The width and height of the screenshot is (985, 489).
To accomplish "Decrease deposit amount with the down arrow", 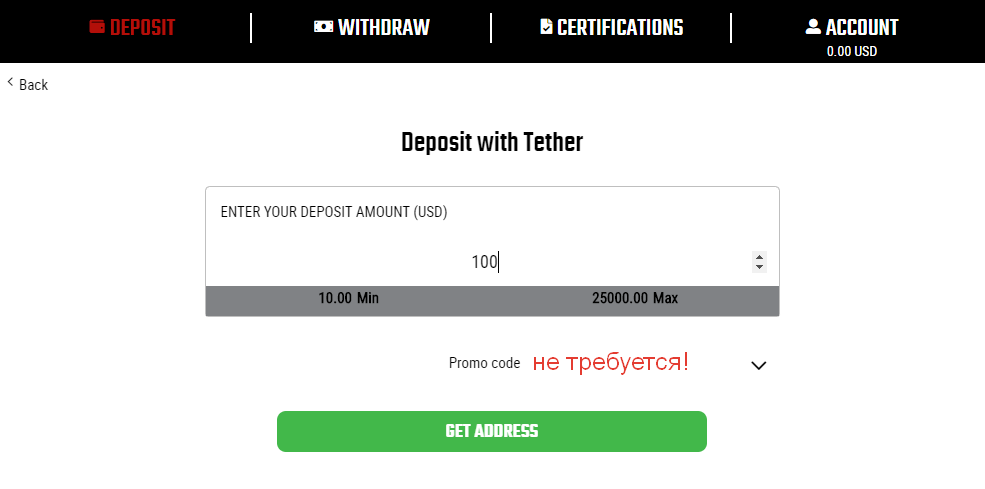I will point(759,267).
